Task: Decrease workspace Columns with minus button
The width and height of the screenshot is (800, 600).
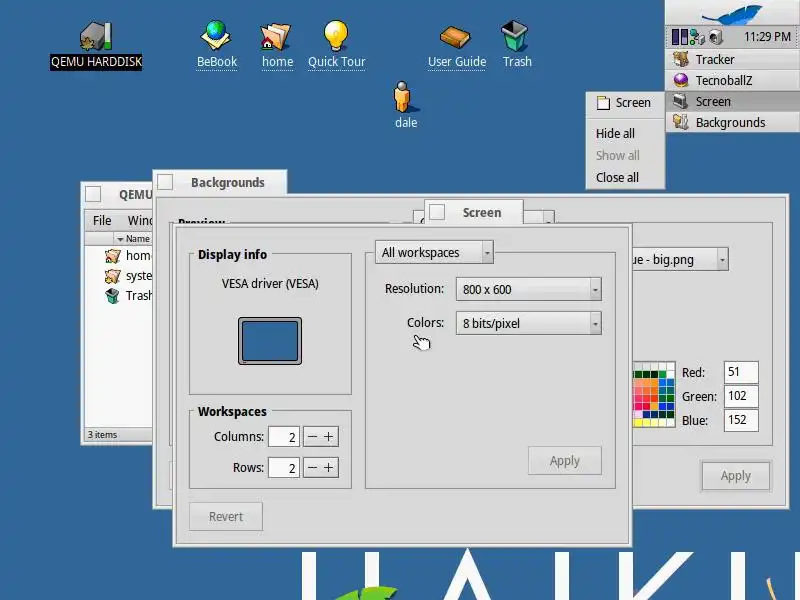Action: pyautogui.click(x=312, y=437)
